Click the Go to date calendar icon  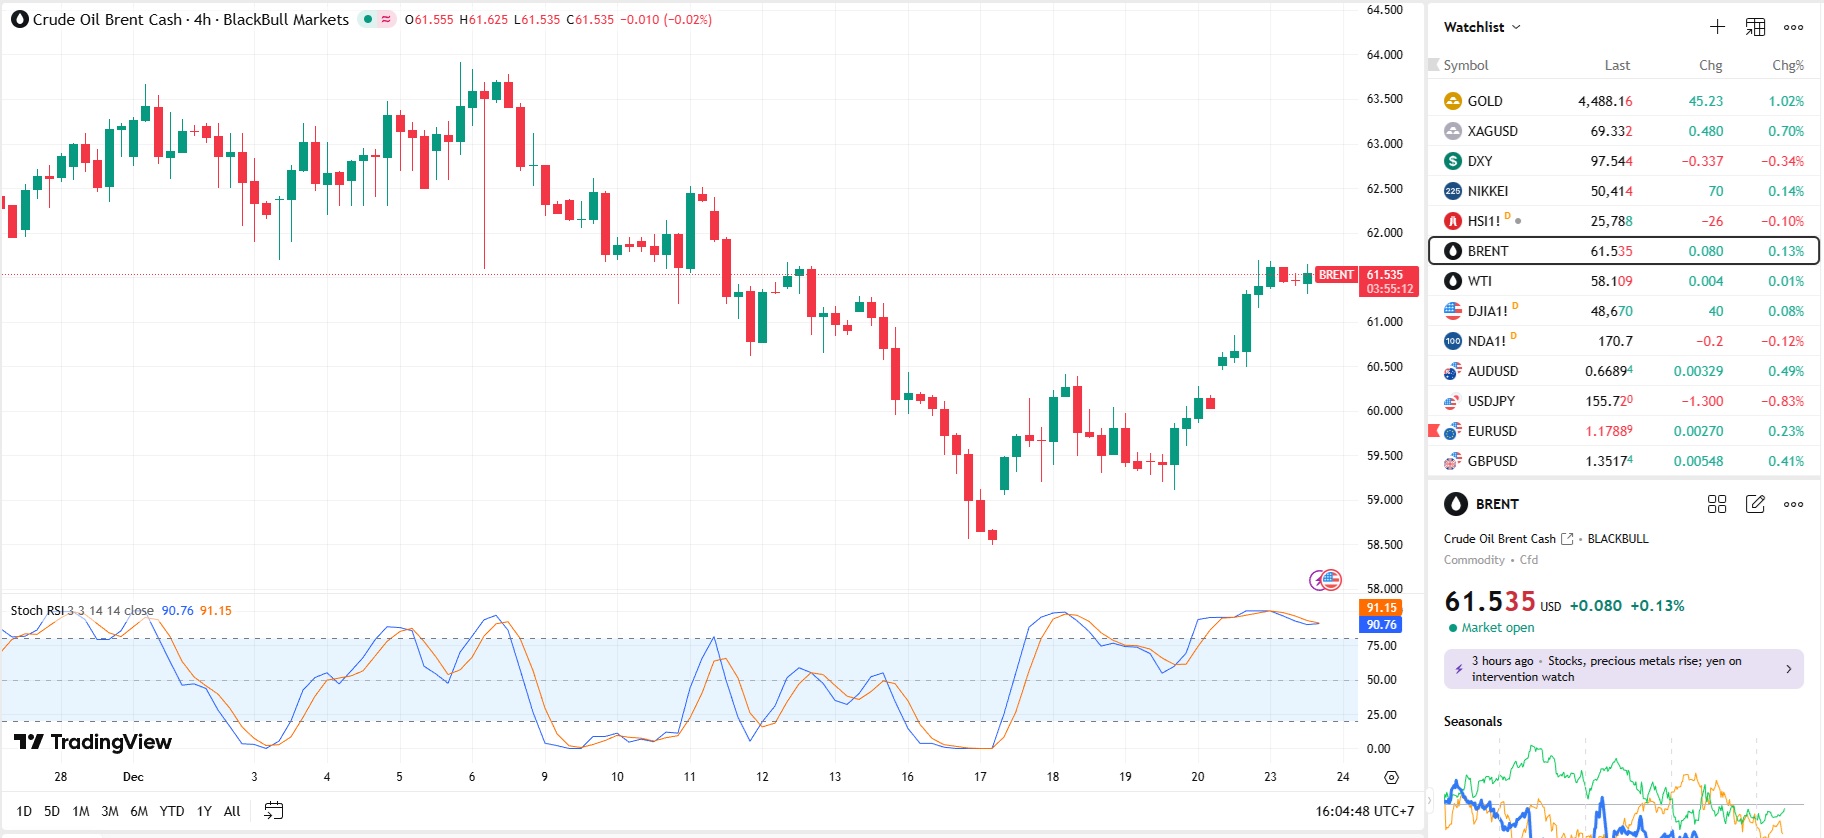(273, 811)
